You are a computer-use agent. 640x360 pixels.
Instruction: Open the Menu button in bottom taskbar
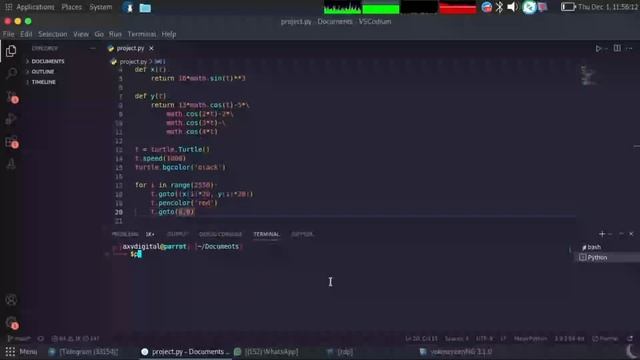coord(21,351)
